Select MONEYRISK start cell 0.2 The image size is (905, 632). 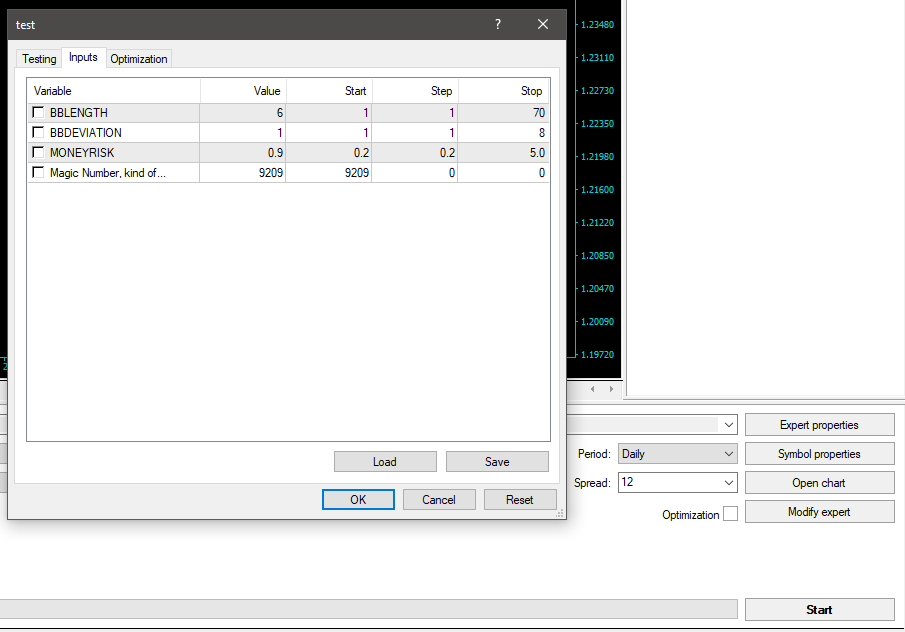coord(329,153)
